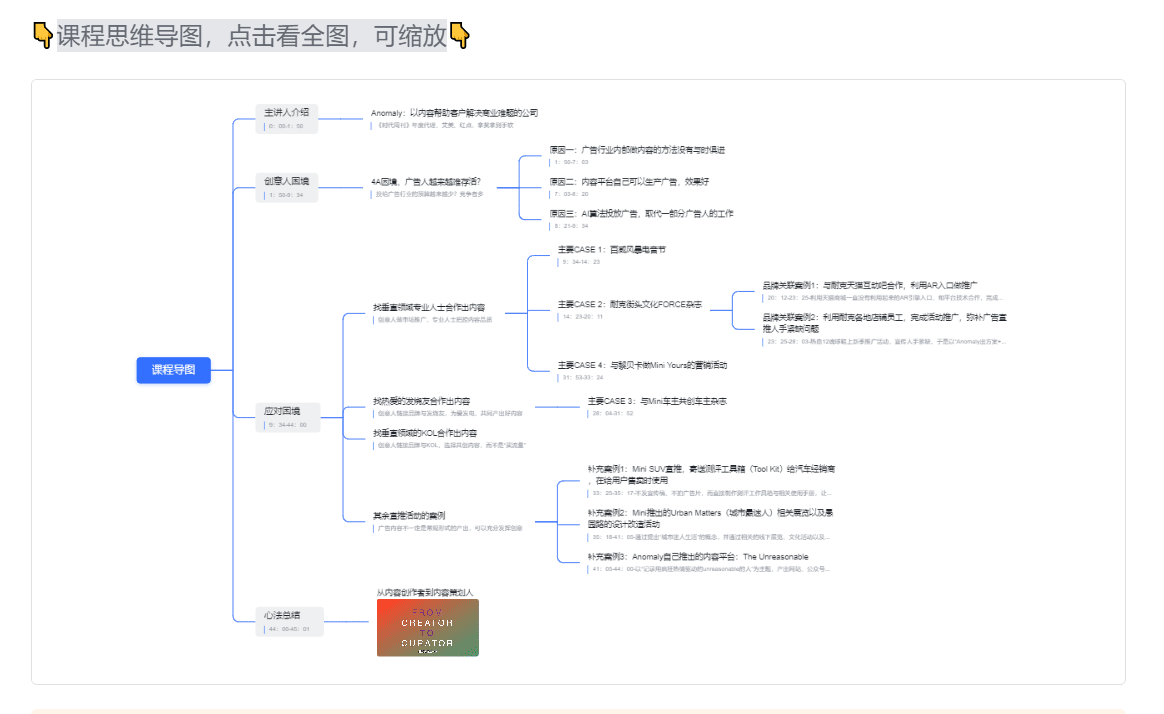This screenshot has height=714, width=1164.
Task: Click the 主要CASE 2 FORCE杂志 node
Action: [x=630, y=304]
